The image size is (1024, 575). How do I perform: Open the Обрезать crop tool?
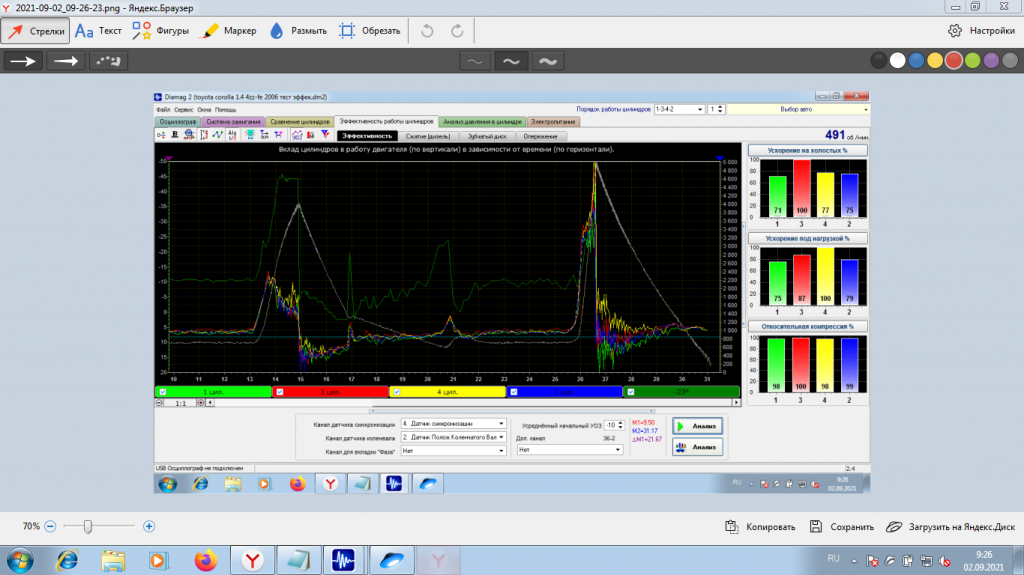[x=370, y=31]
